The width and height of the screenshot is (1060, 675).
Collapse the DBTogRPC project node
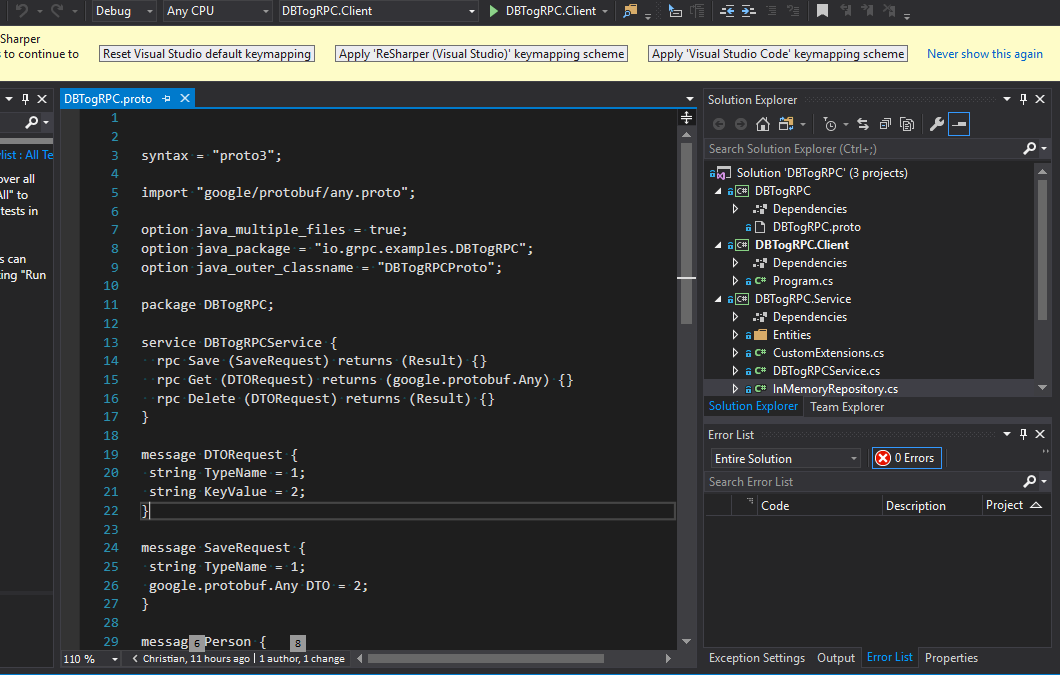718,191
